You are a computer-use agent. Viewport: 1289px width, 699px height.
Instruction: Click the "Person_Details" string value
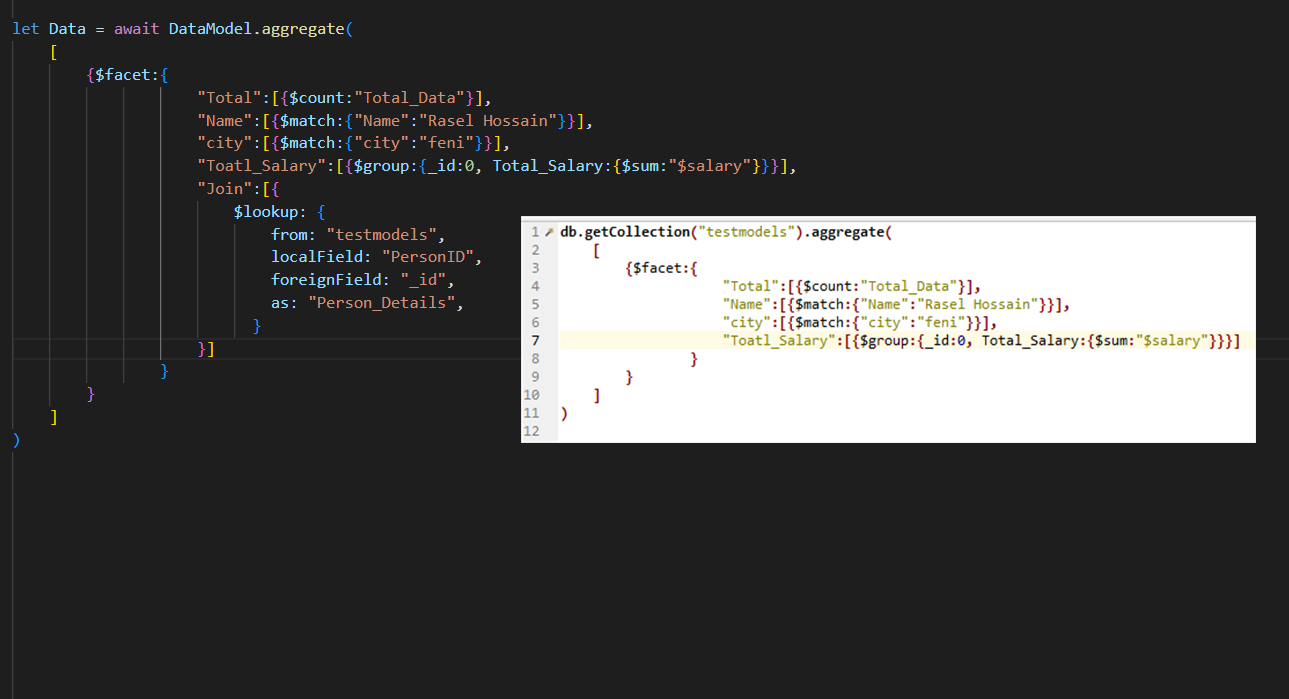click(386, 303)
